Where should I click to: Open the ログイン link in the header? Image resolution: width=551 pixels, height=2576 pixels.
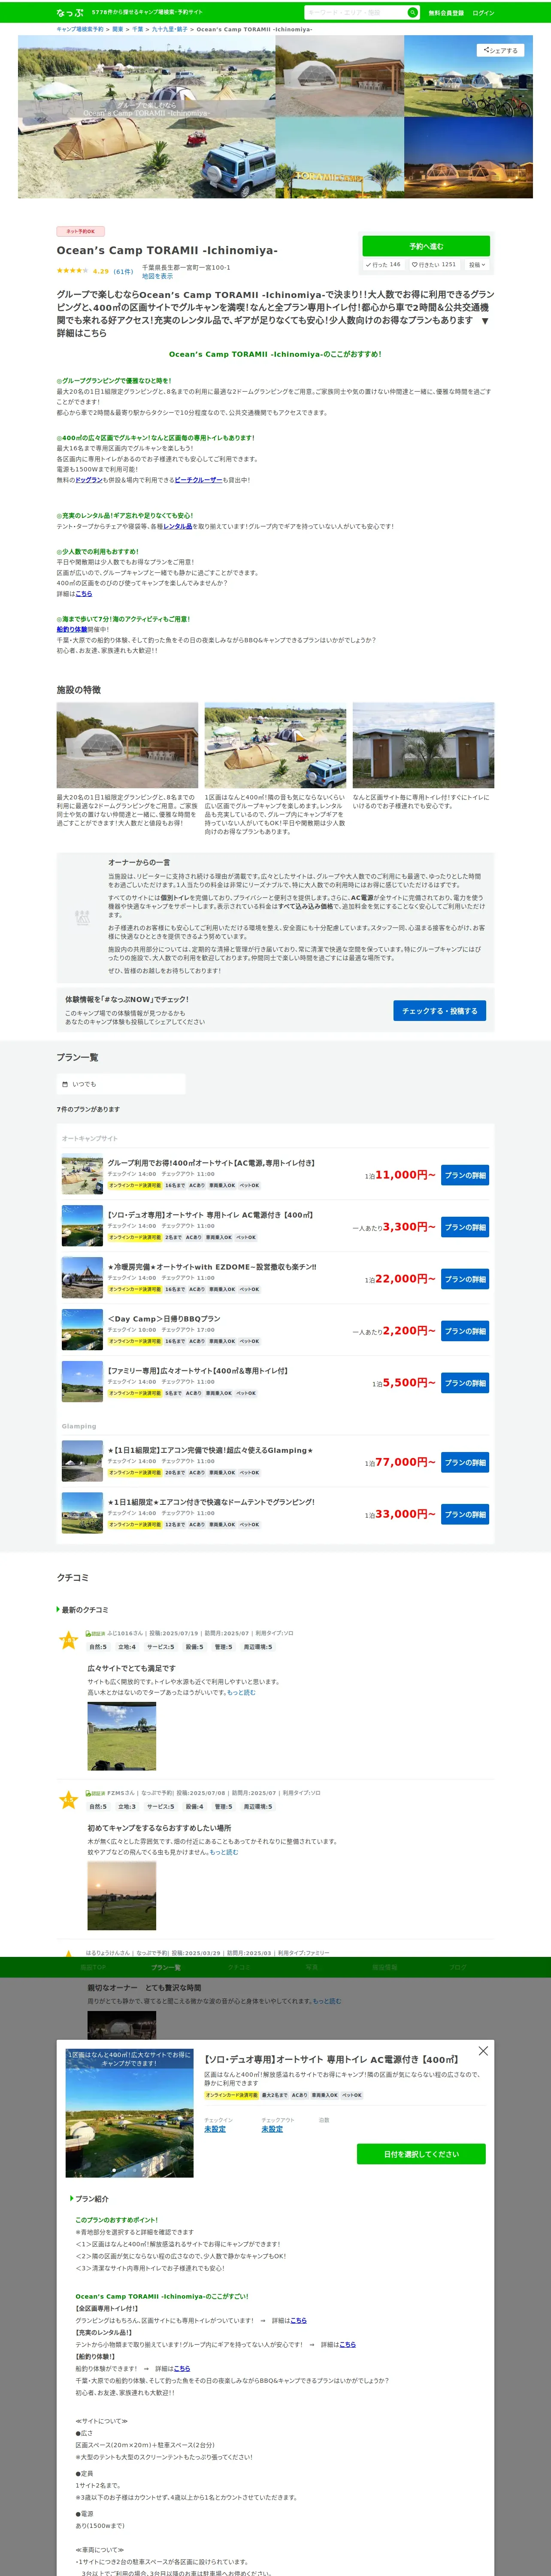tap(483, 13)
